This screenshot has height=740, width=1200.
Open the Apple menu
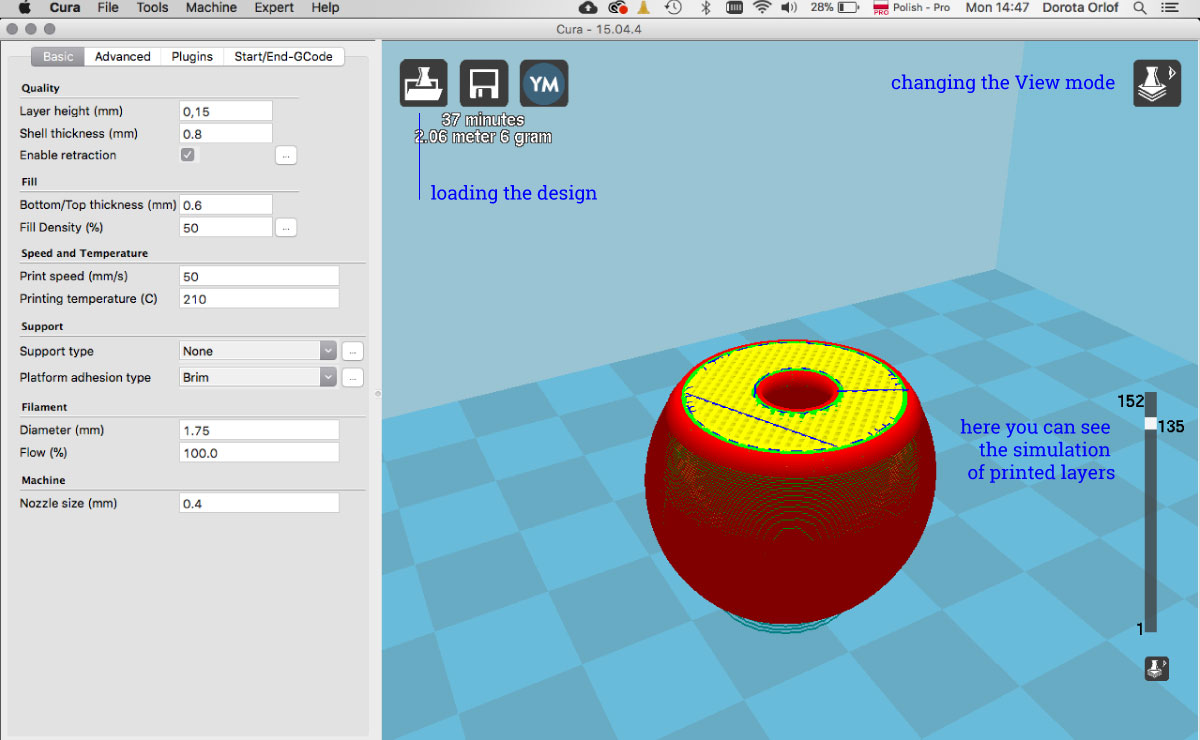click(25, 8)
